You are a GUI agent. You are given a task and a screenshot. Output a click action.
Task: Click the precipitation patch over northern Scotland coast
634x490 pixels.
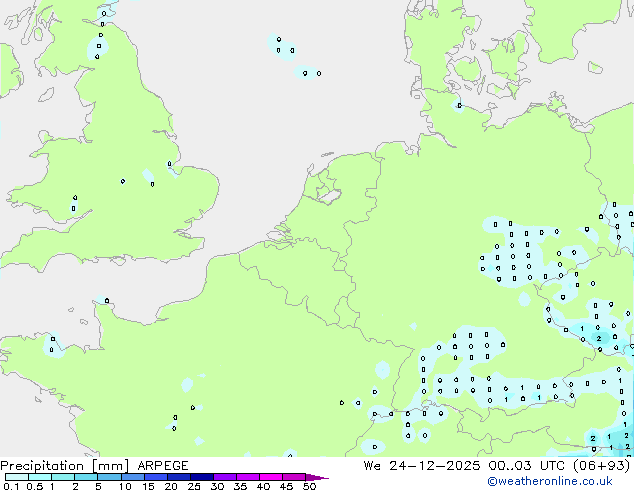100,40
